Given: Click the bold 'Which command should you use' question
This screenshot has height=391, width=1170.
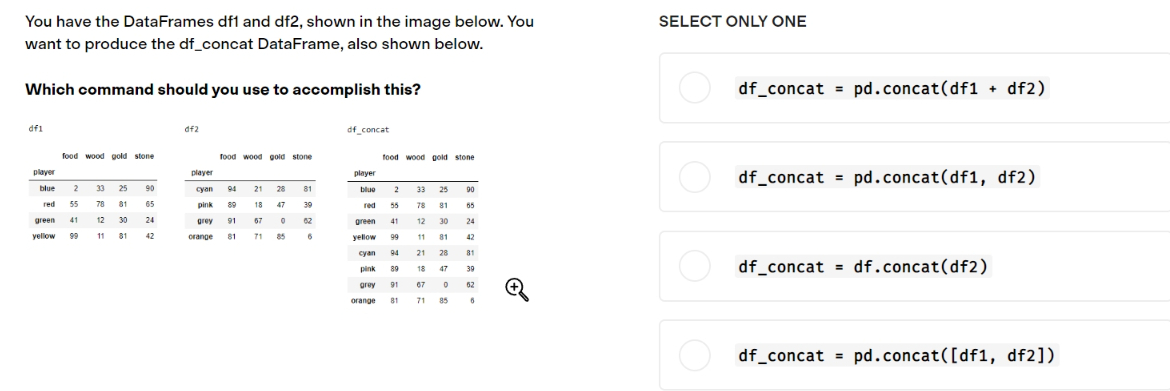Looking at the screenshot, I should (x=223, y=90).
